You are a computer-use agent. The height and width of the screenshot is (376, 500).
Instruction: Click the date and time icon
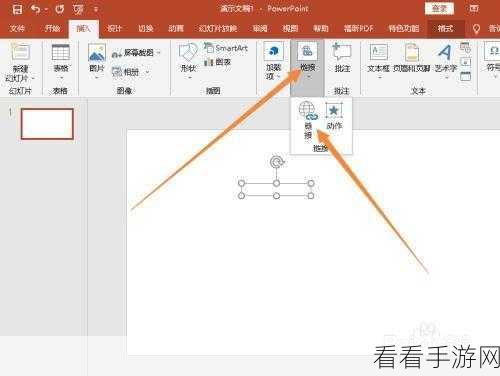[x=465, y=48]
